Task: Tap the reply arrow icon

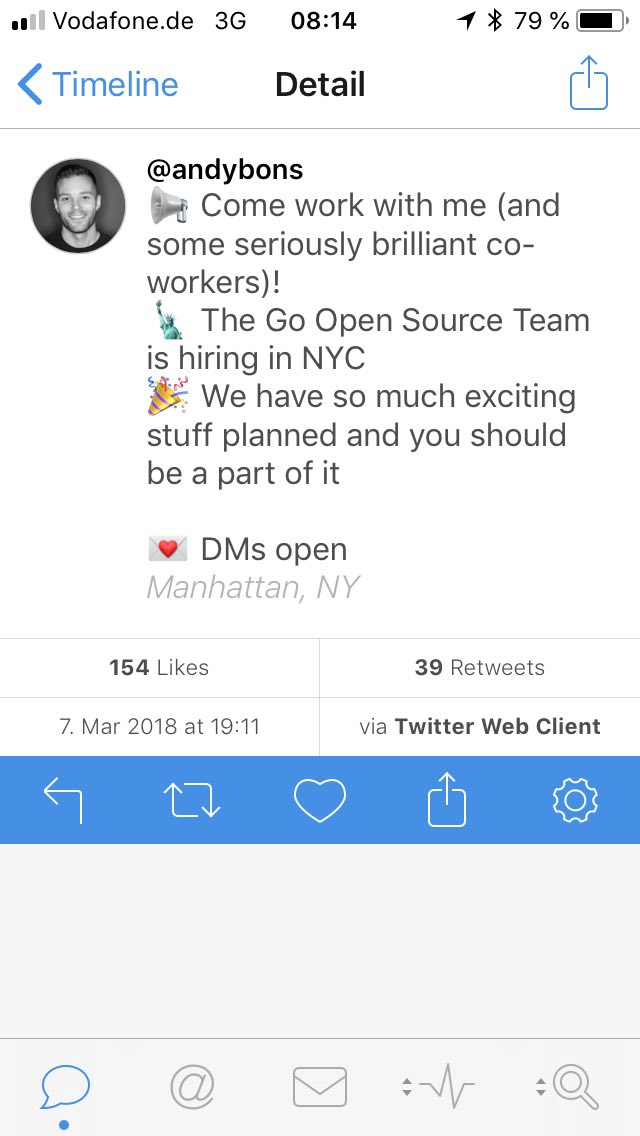Action: [63, 799]
